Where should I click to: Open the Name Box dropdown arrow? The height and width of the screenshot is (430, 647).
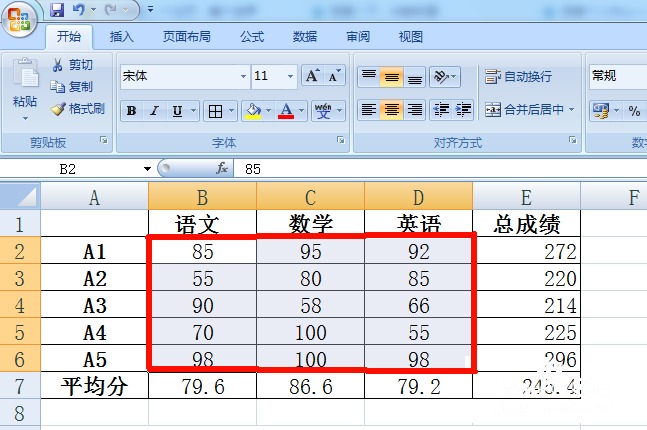click(147, 169)
